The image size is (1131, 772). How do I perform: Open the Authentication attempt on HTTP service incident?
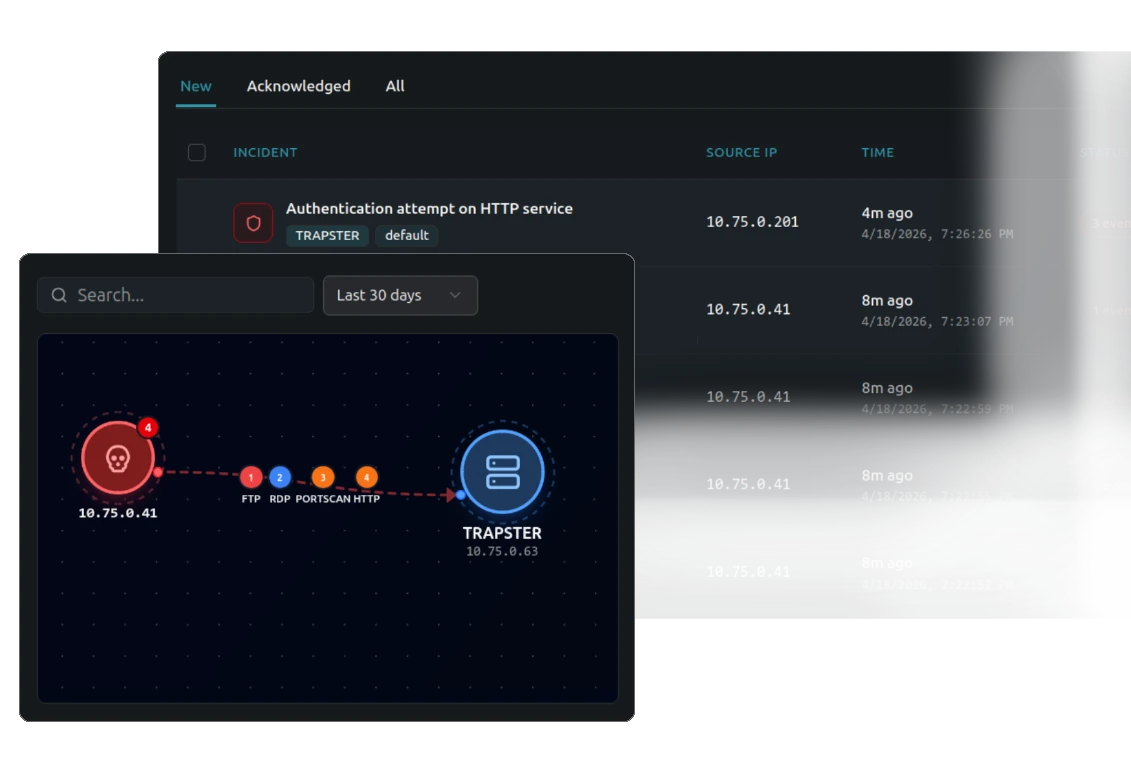point(429,208)
